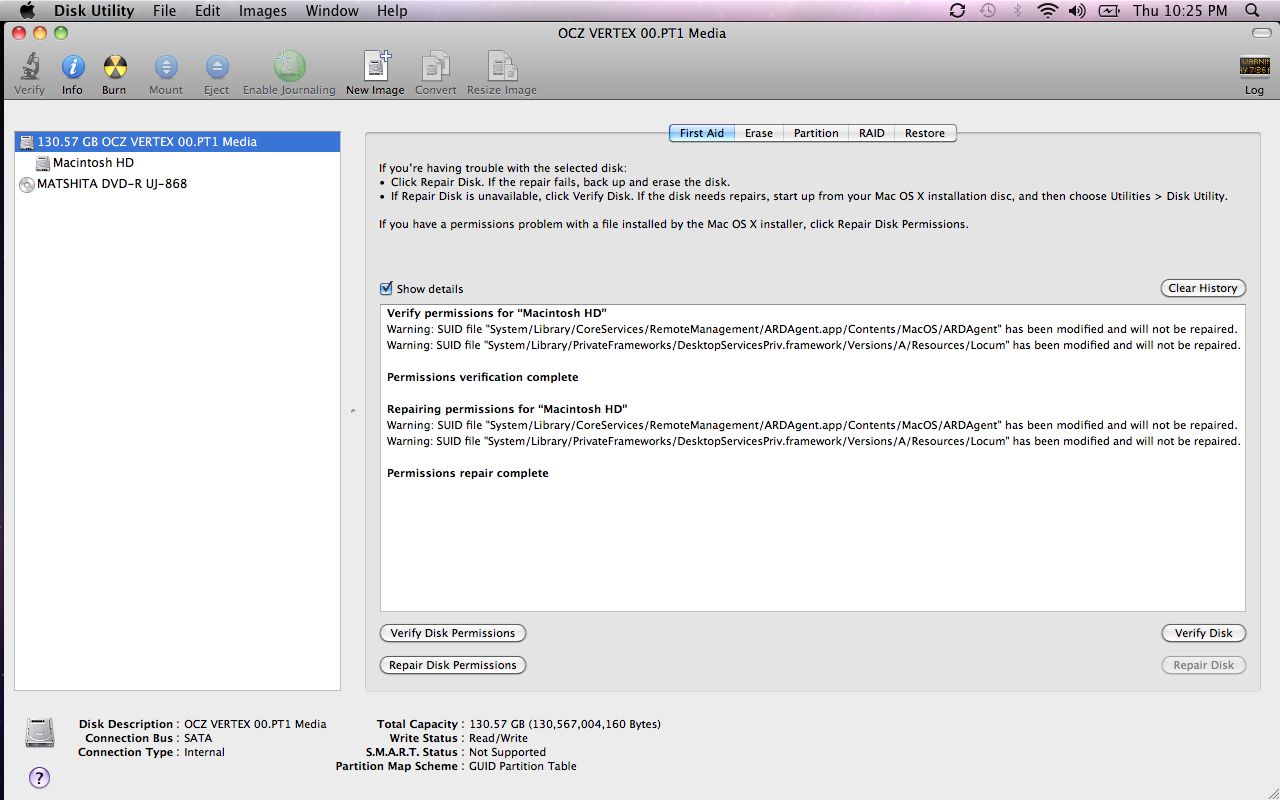
Task: Switch to the First Aid tab
Action: pos(702,133)
